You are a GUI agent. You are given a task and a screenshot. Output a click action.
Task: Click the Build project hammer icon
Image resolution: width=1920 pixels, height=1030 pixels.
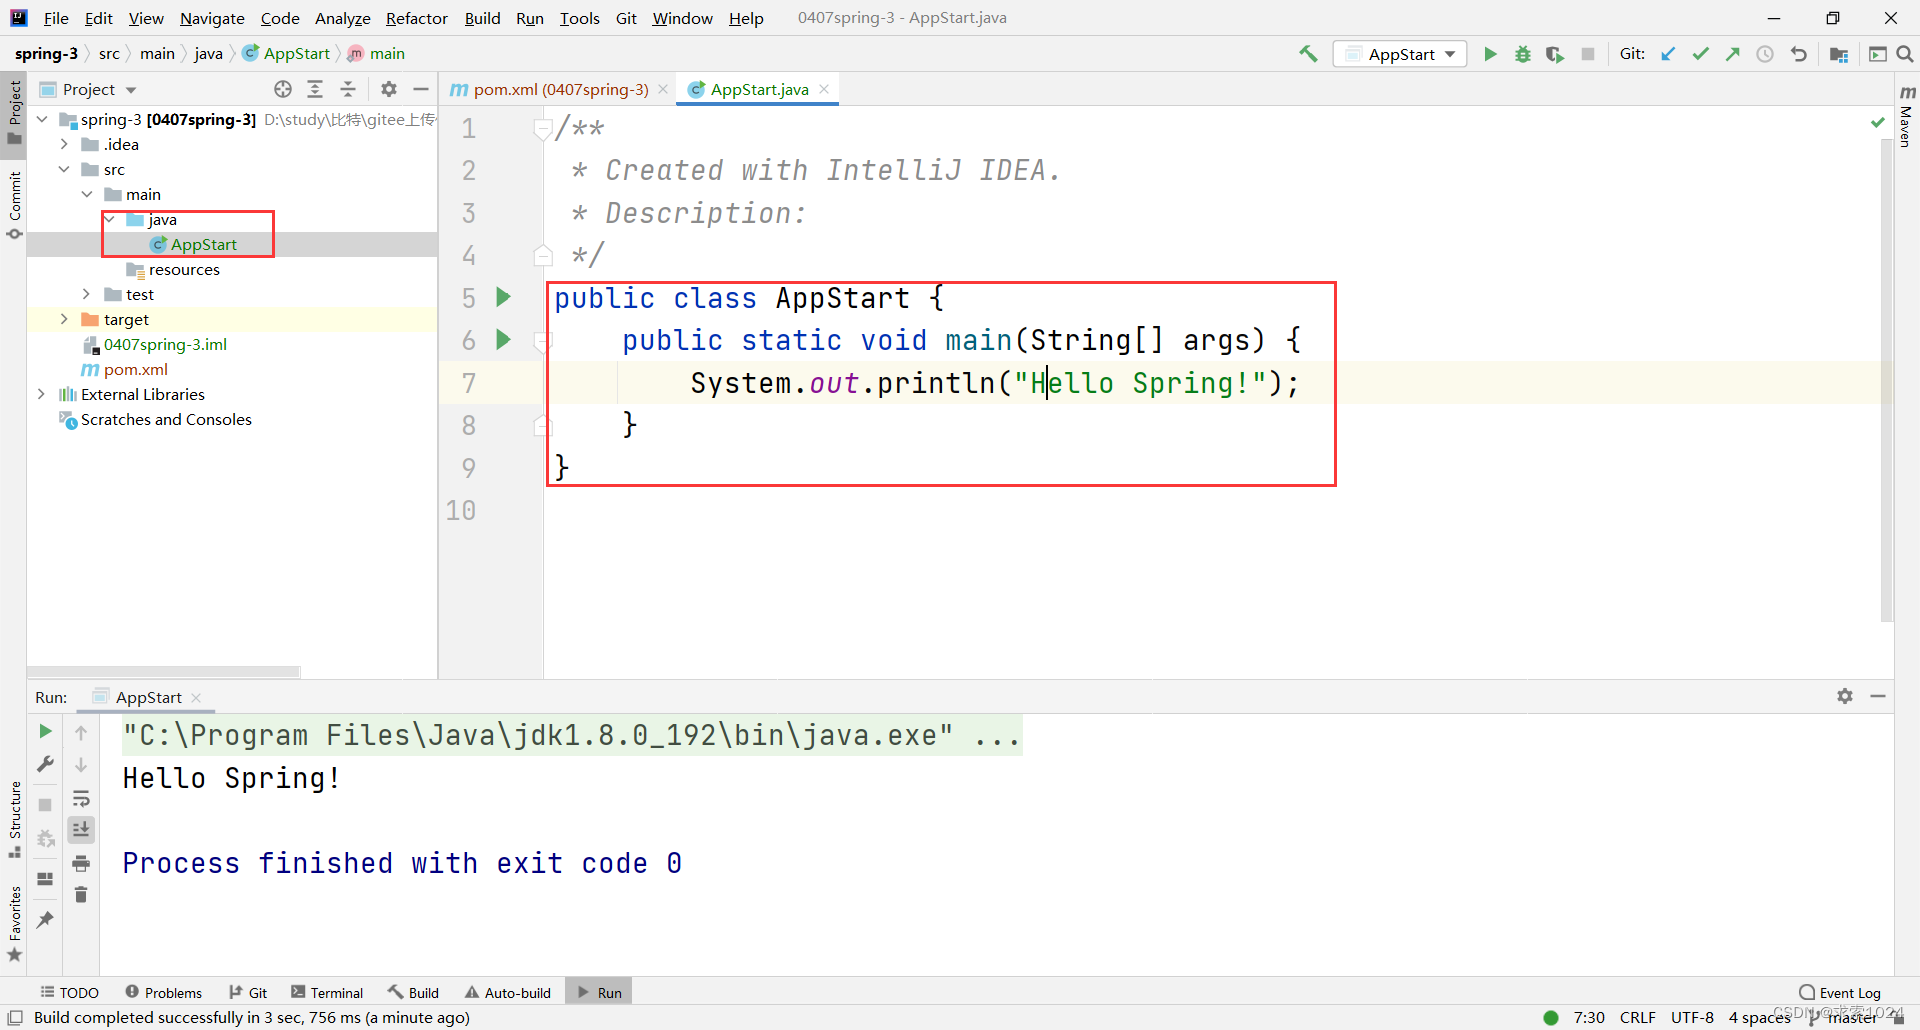[1308, 54]
